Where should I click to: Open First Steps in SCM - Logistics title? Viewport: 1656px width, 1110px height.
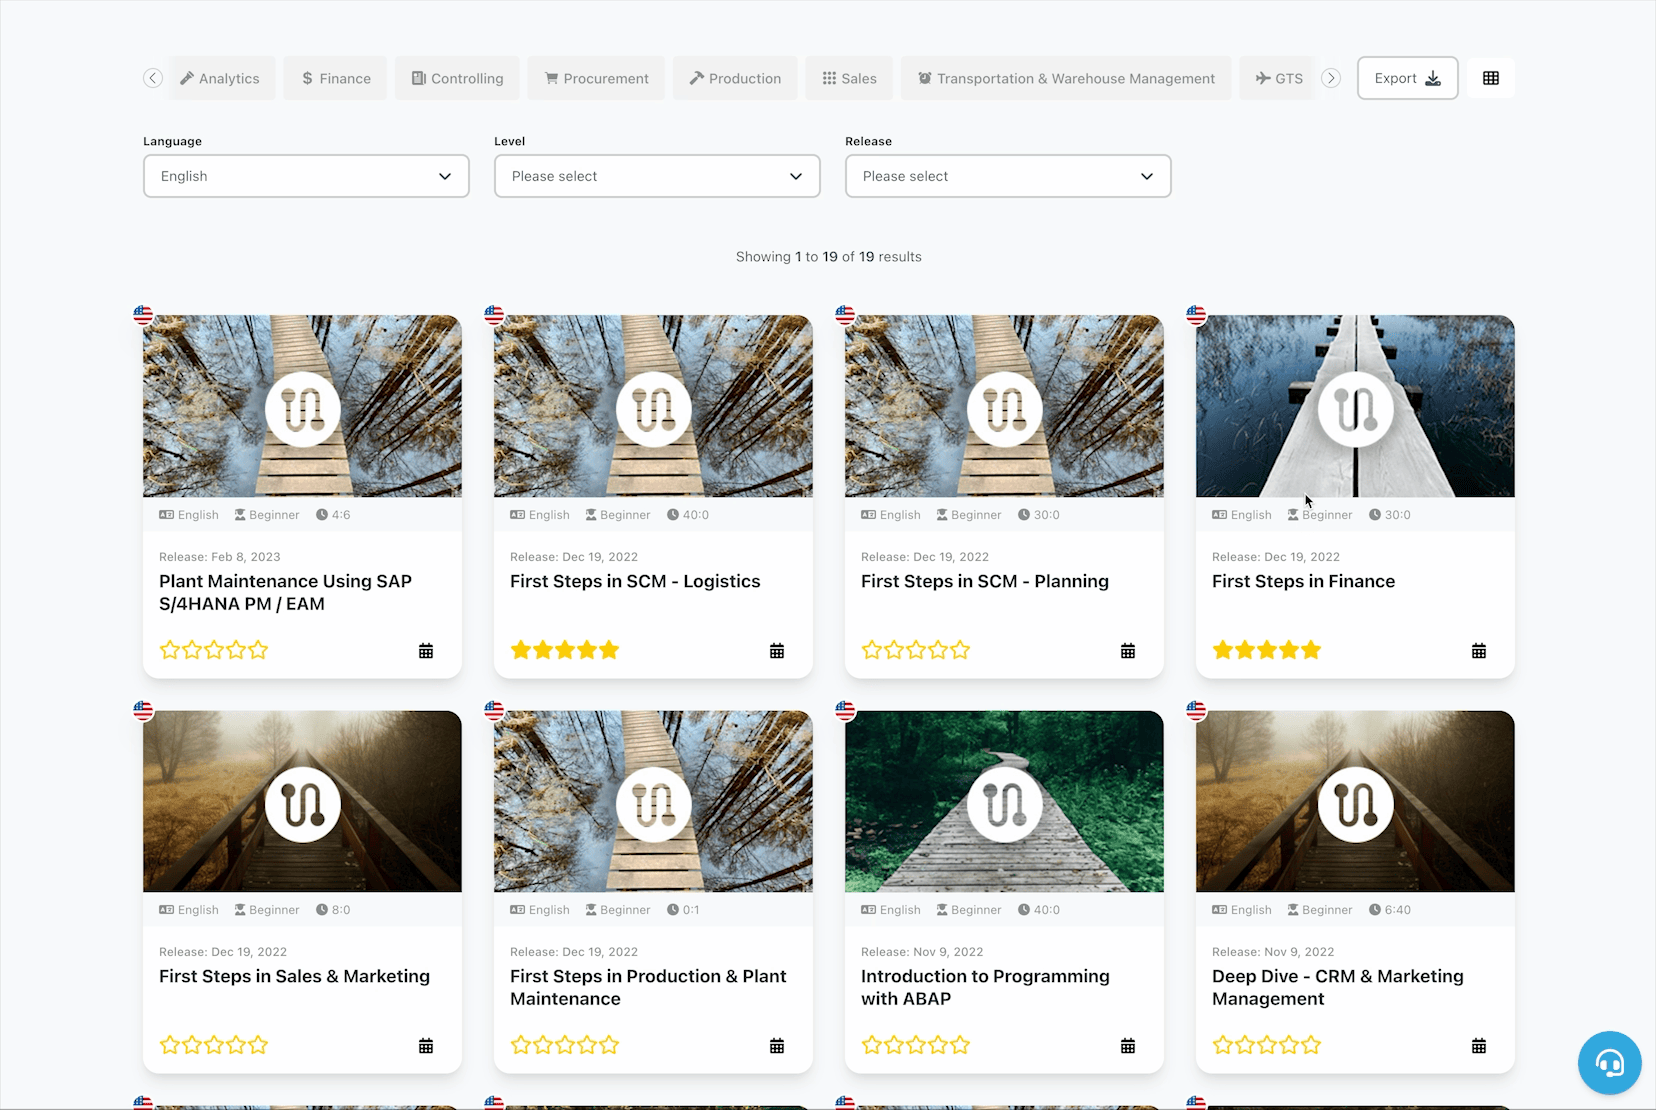(635, 581)
